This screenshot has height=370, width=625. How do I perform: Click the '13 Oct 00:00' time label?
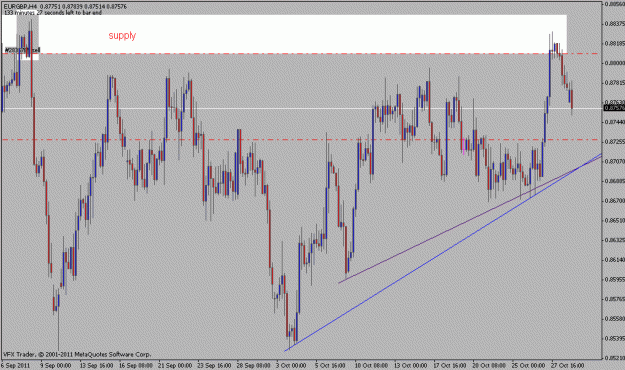coord(411,365)
